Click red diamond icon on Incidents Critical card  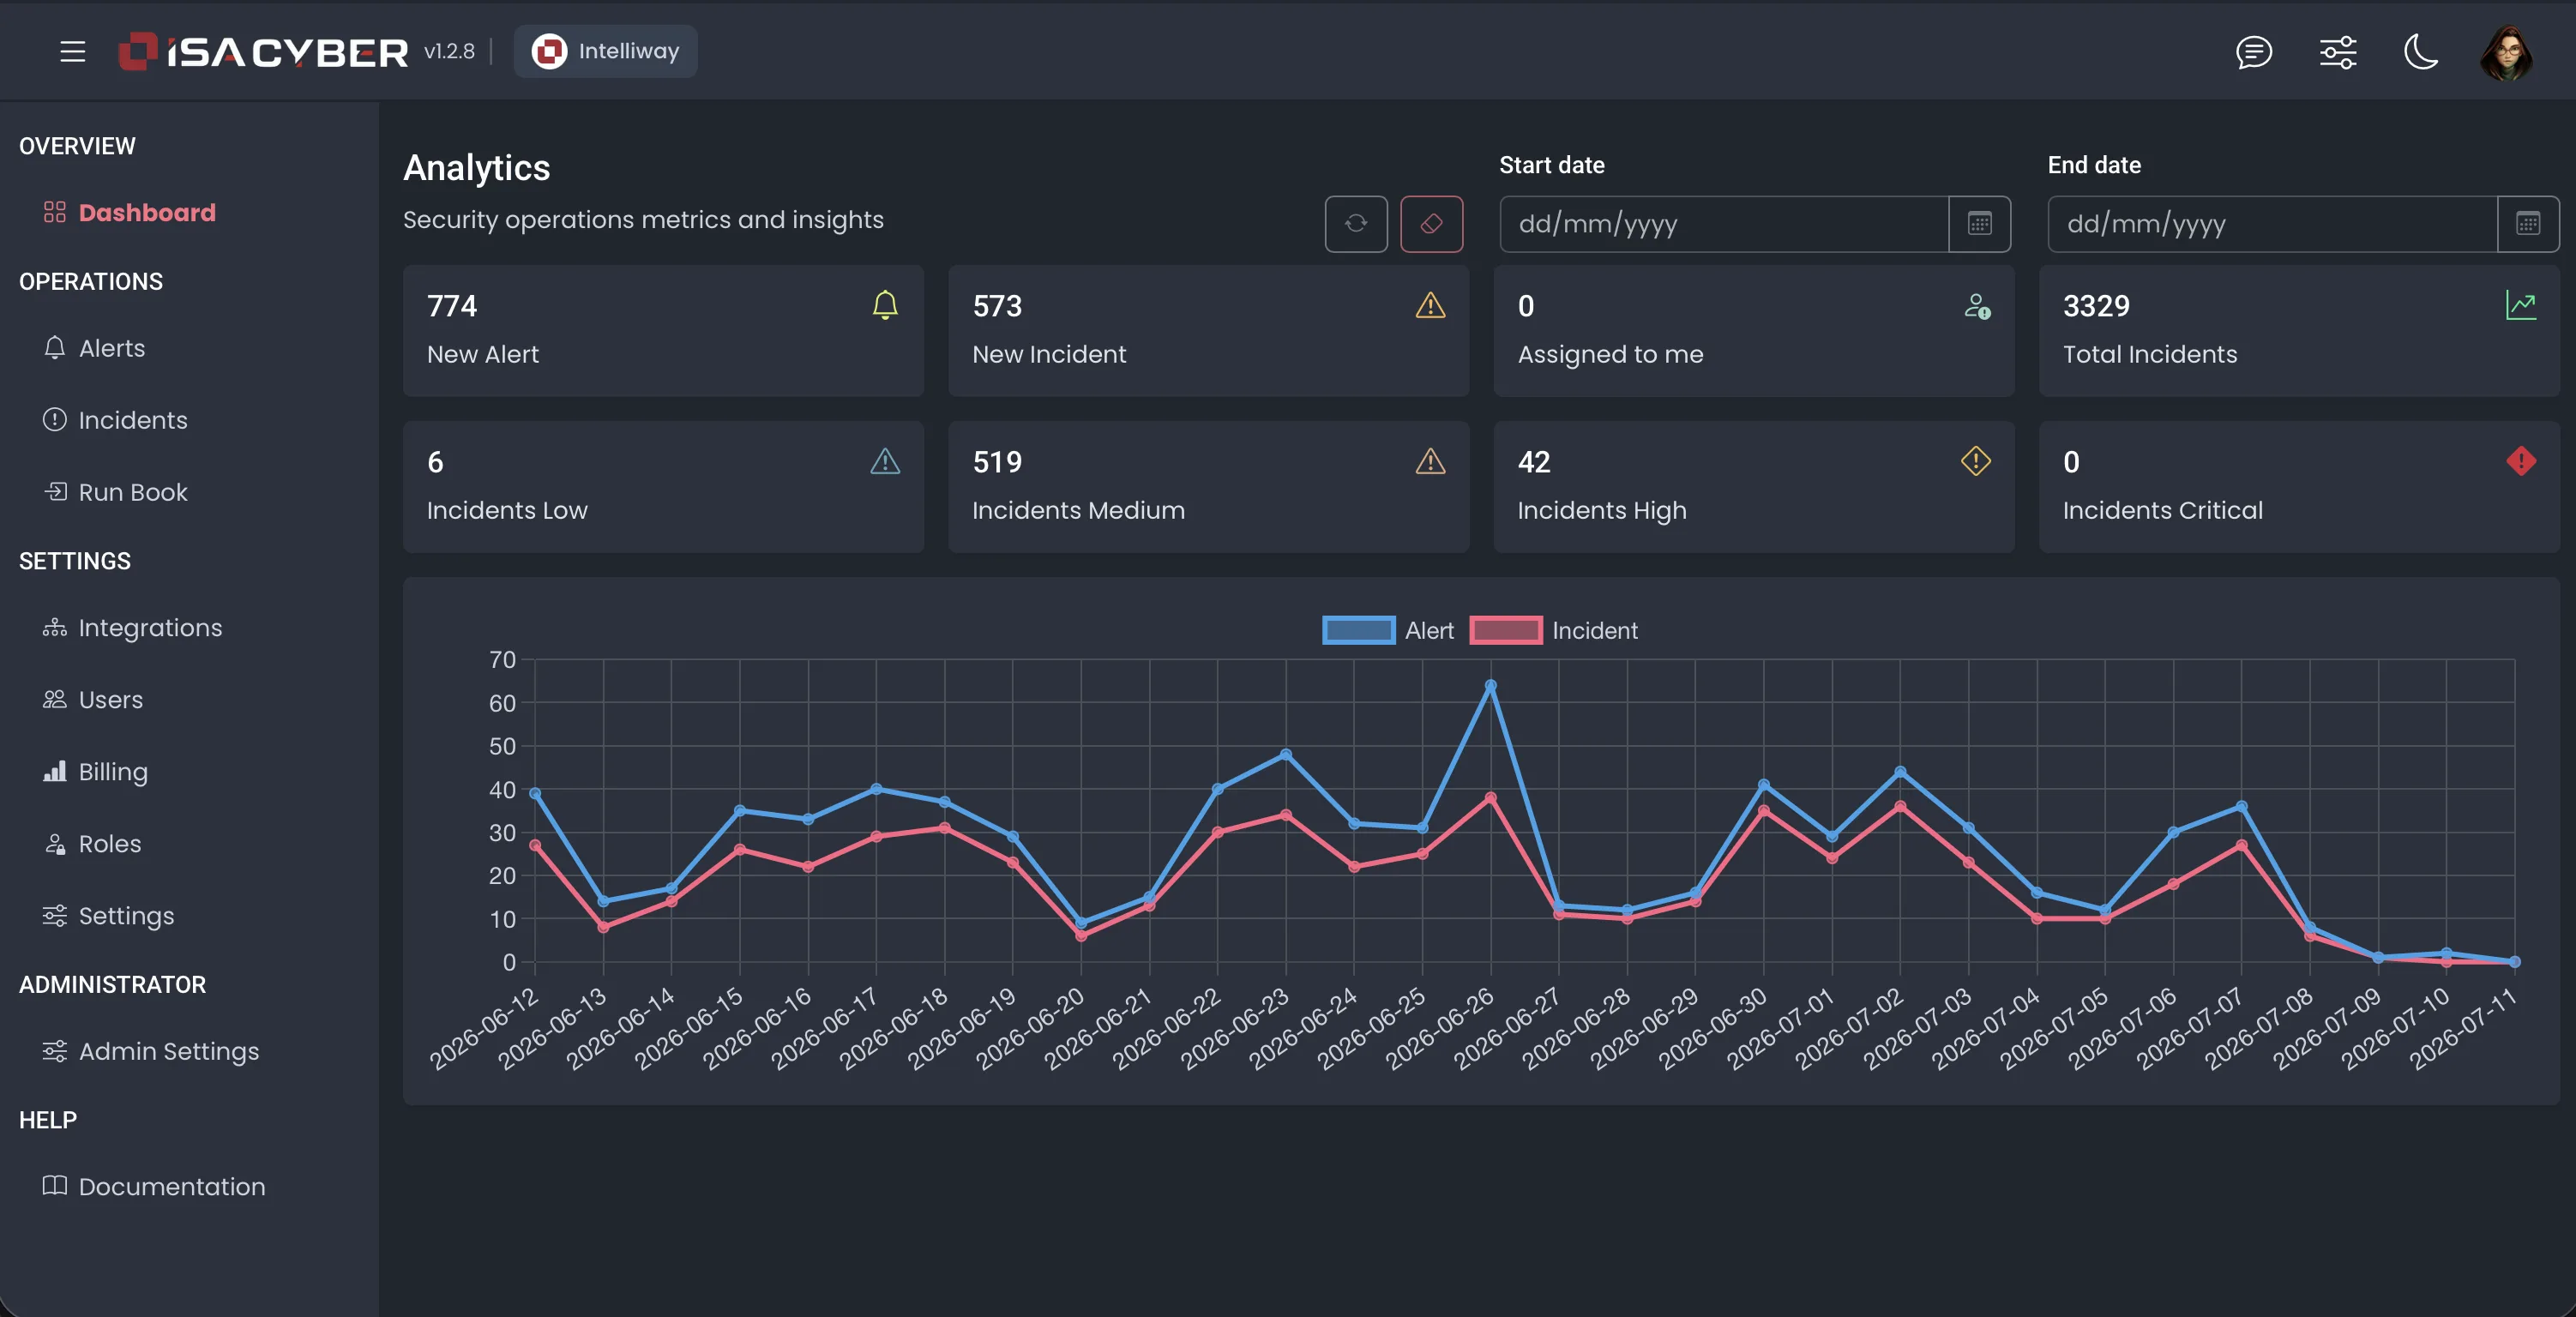[2521, 461]
